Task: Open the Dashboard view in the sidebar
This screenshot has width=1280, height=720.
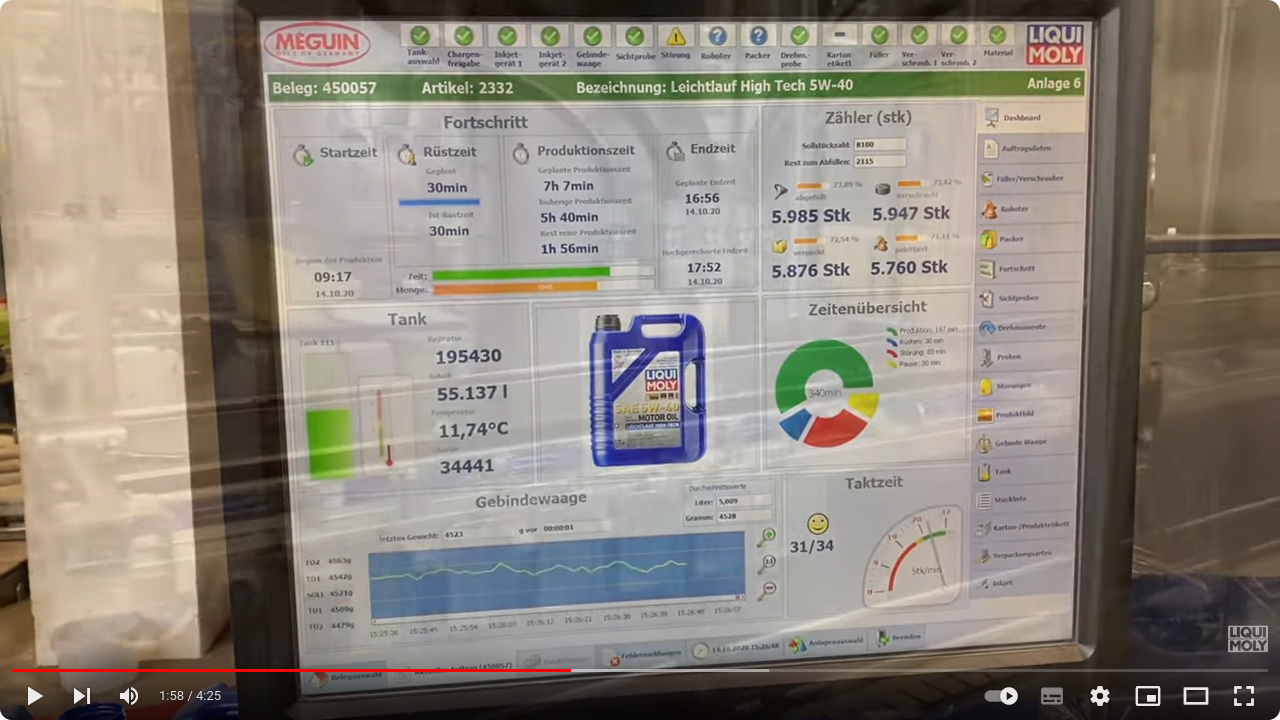Action: point(1030,117)
